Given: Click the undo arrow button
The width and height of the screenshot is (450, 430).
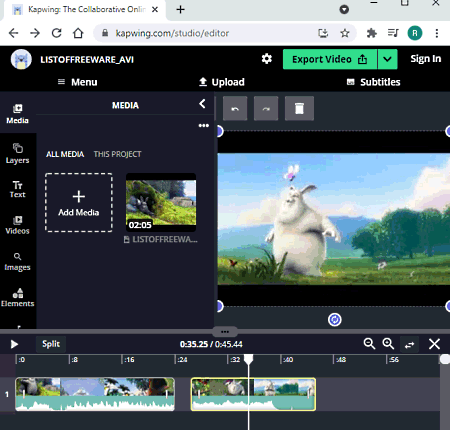Looking at the screenshot, I should tap(235, 108).
